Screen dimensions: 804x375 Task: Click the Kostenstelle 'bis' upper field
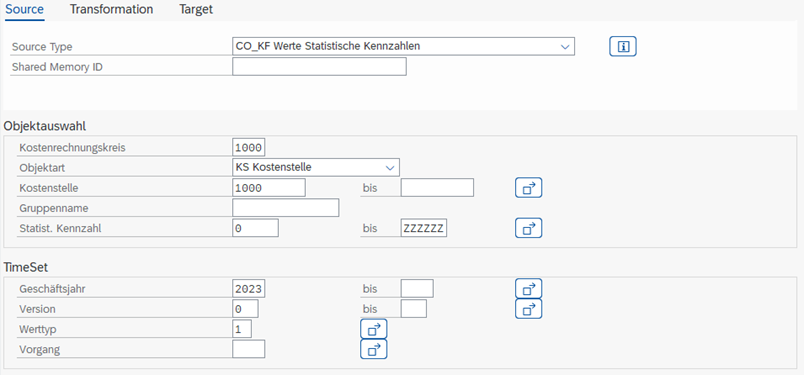click(x=437, y=188)
